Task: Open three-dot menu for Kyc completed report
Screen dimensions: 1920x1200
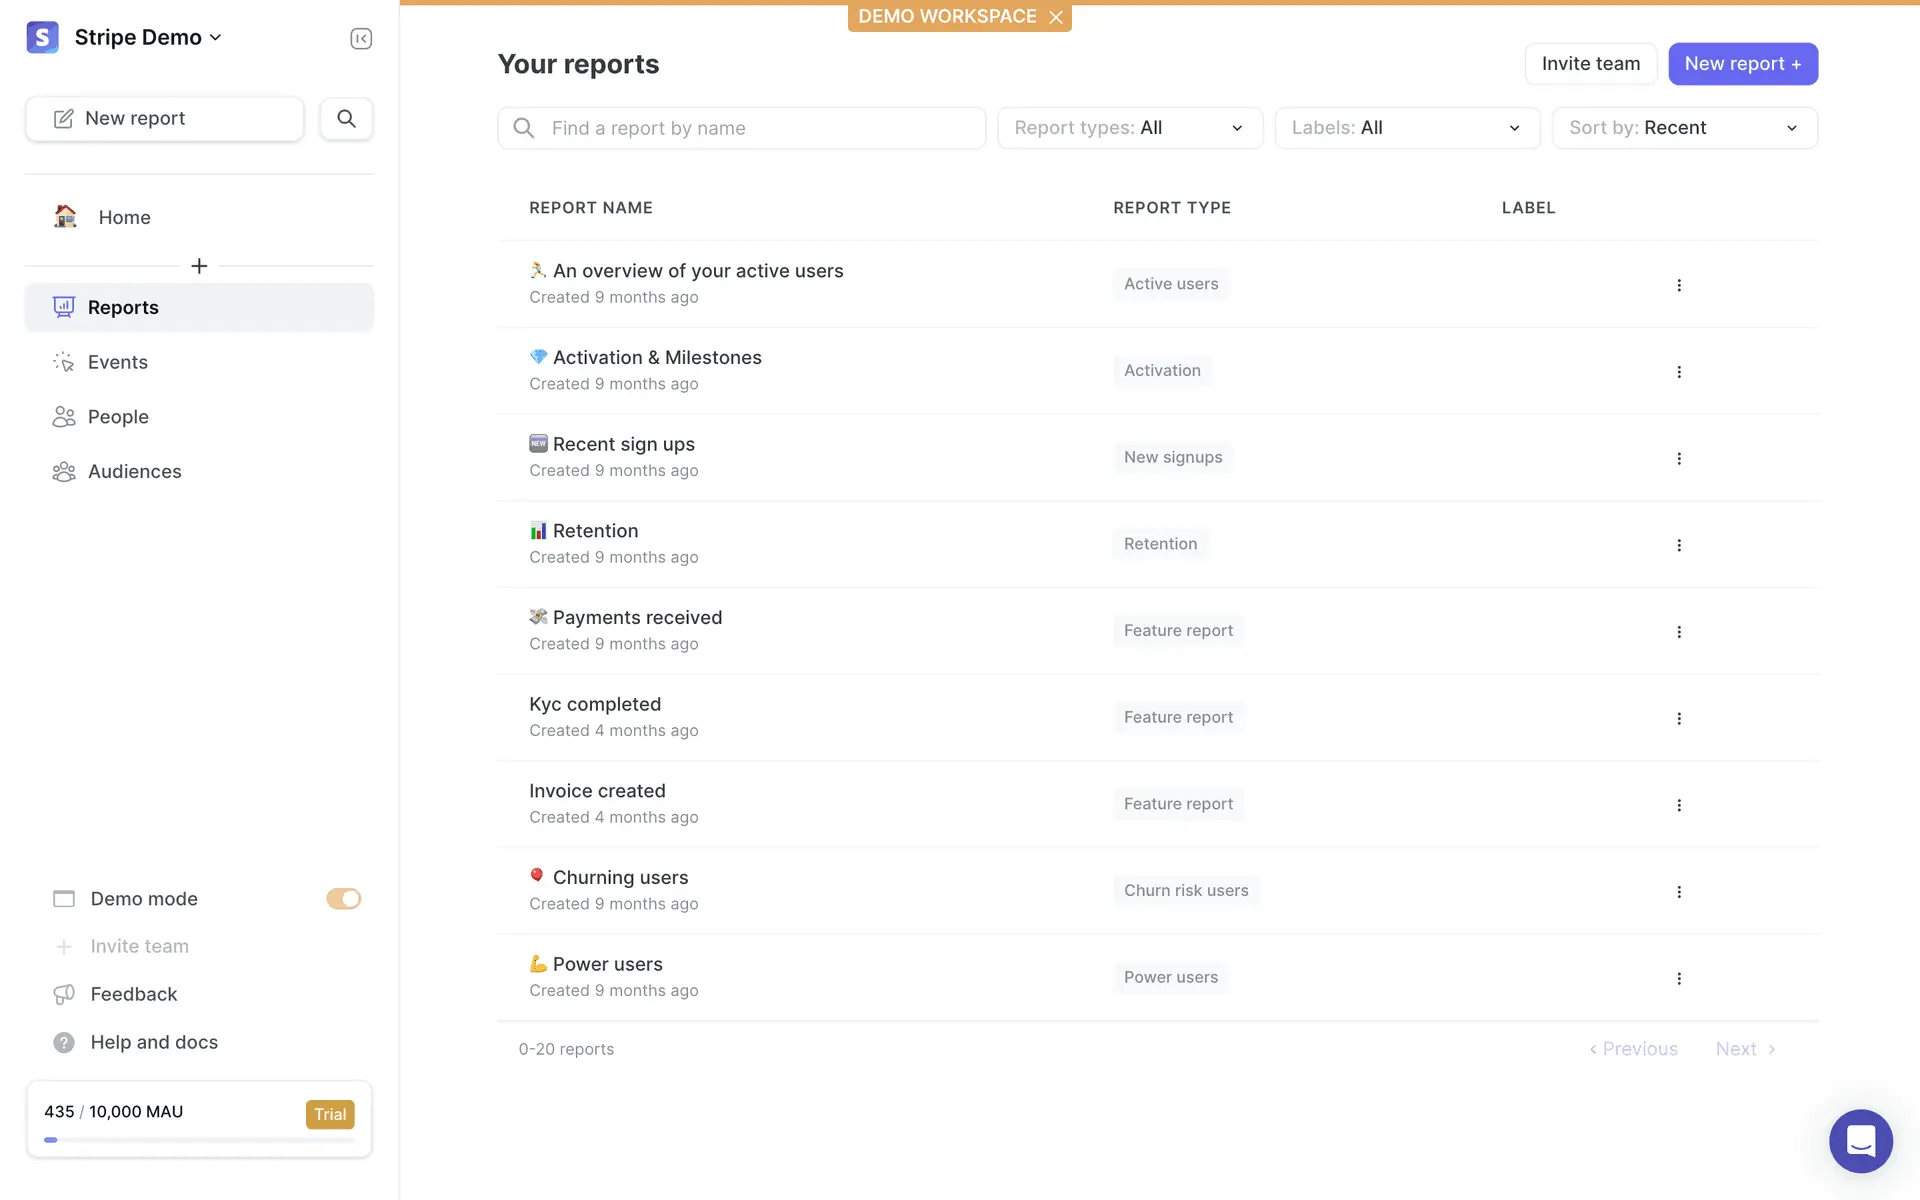Action: (x=1679, y=718)
